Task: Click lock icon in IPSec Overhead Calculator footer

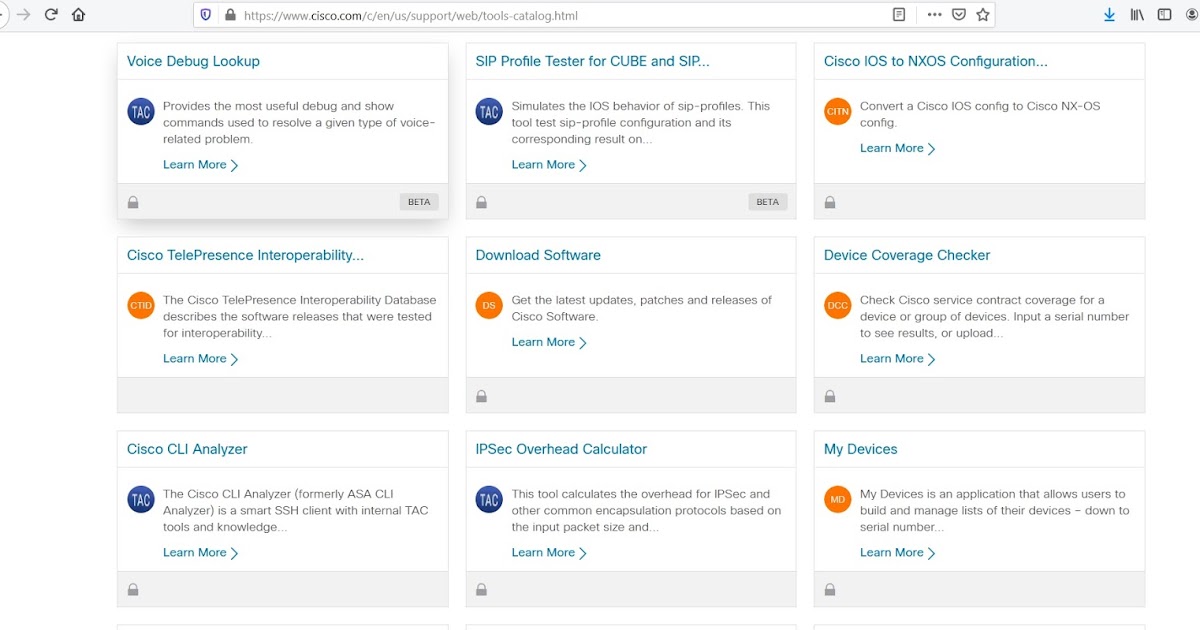Action: (x=481, y=590)
